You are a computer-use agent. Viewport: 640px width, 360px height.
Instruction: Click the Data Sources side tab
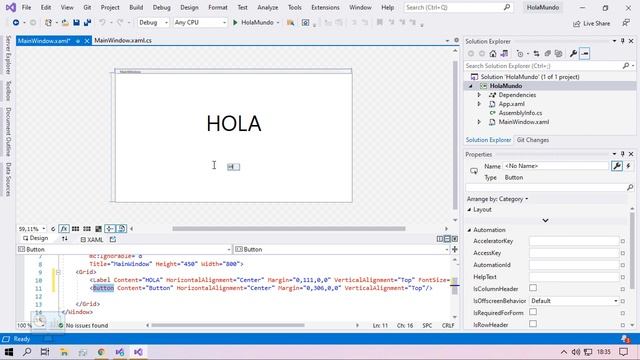(8, 180)
